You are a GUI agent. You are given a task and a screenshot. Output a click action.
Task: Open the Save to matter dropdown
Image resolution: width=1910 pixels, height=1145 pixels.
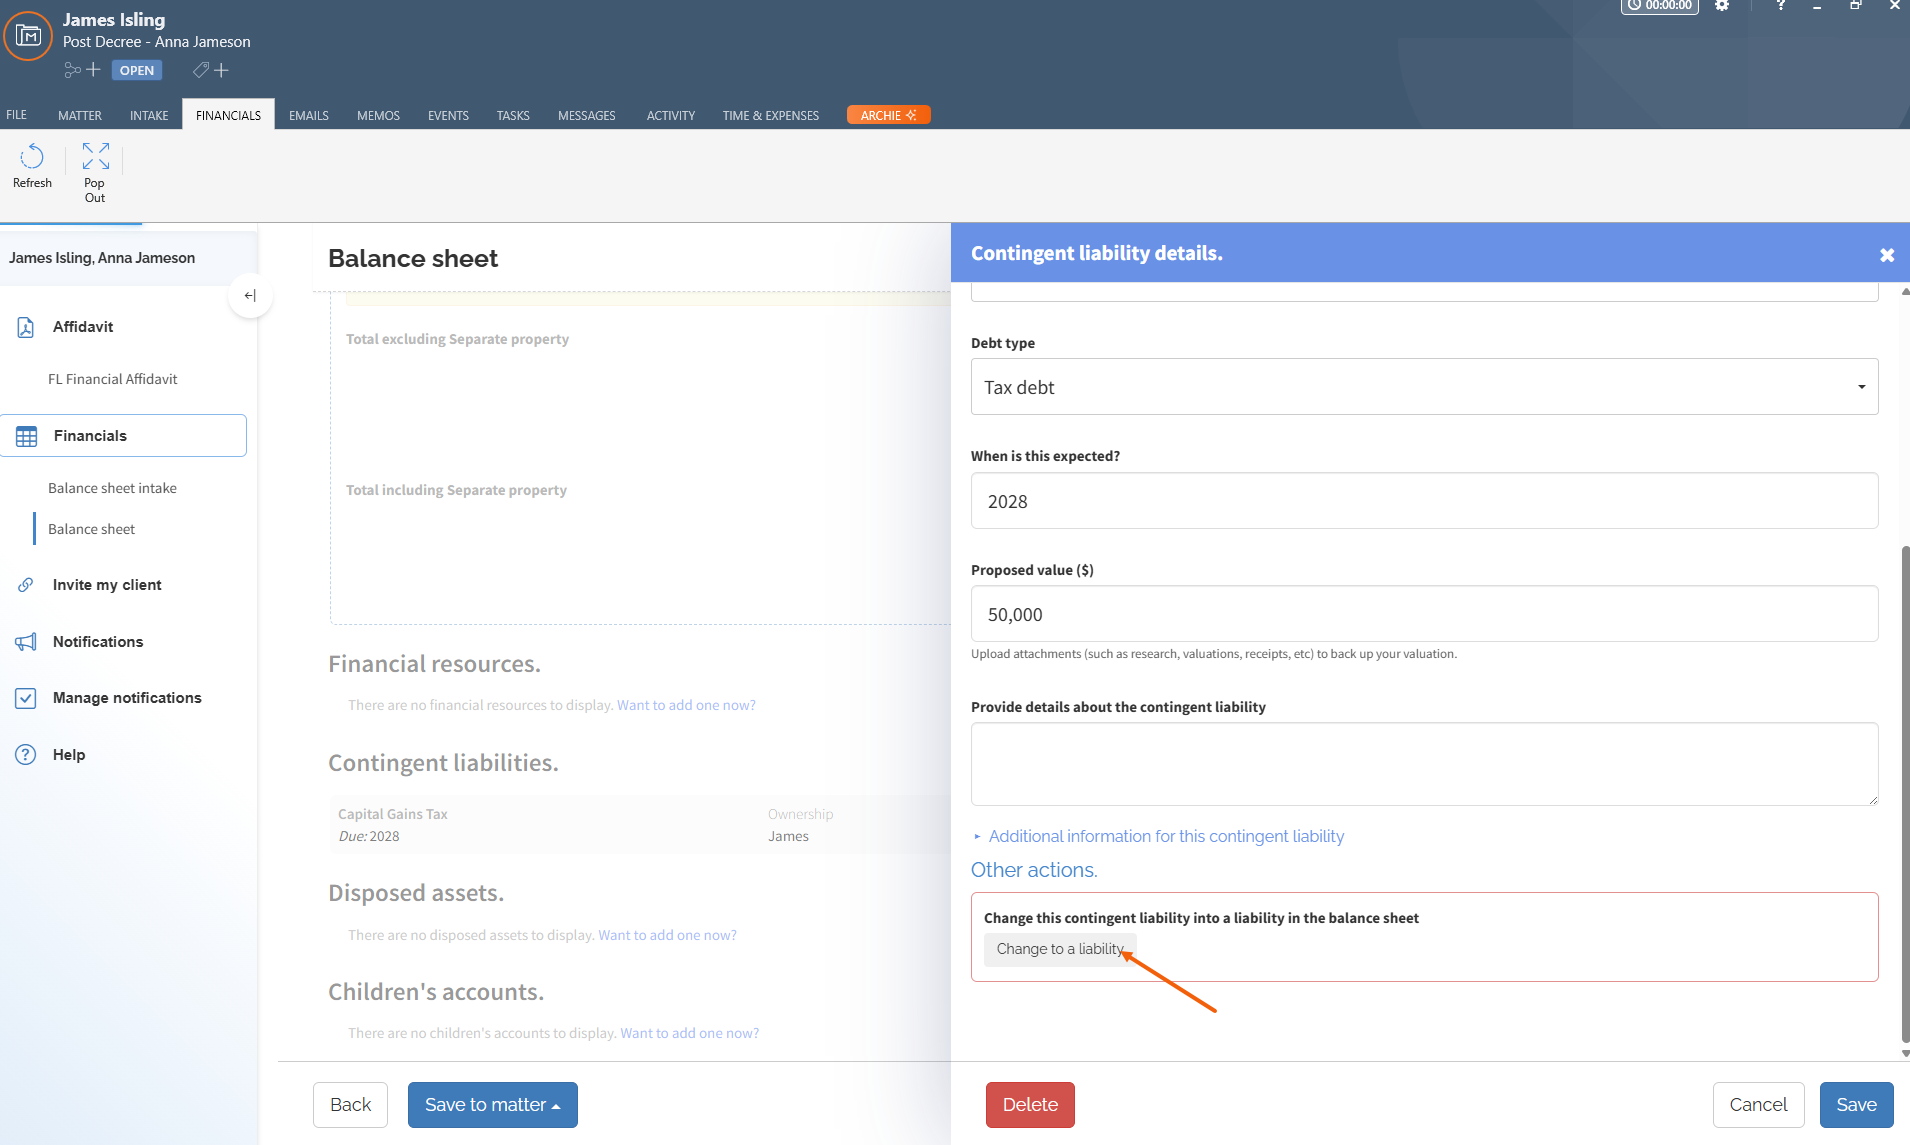click(x=493, y=1105)
